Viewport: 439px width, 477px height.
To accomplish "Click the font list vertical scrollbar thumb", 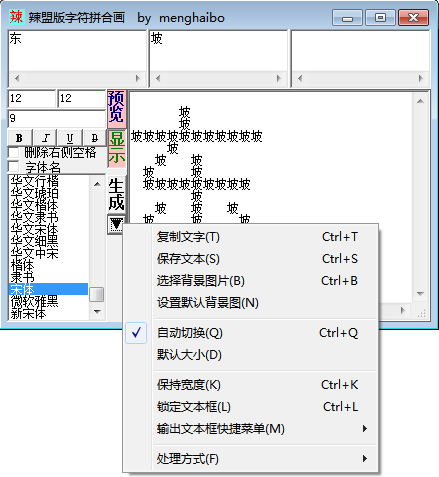I will click(x=97, y=294).
